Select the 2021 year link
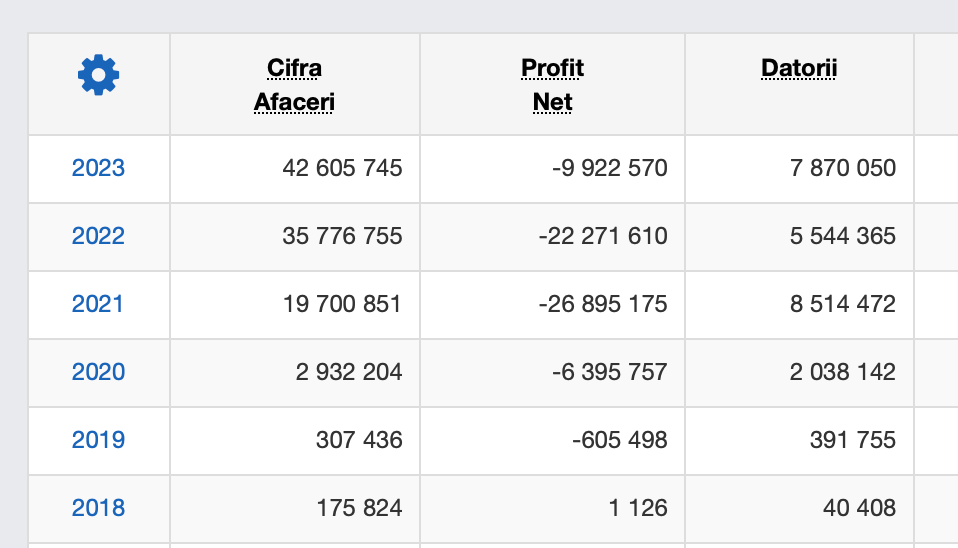958x548 pixels. coord(98,304)
